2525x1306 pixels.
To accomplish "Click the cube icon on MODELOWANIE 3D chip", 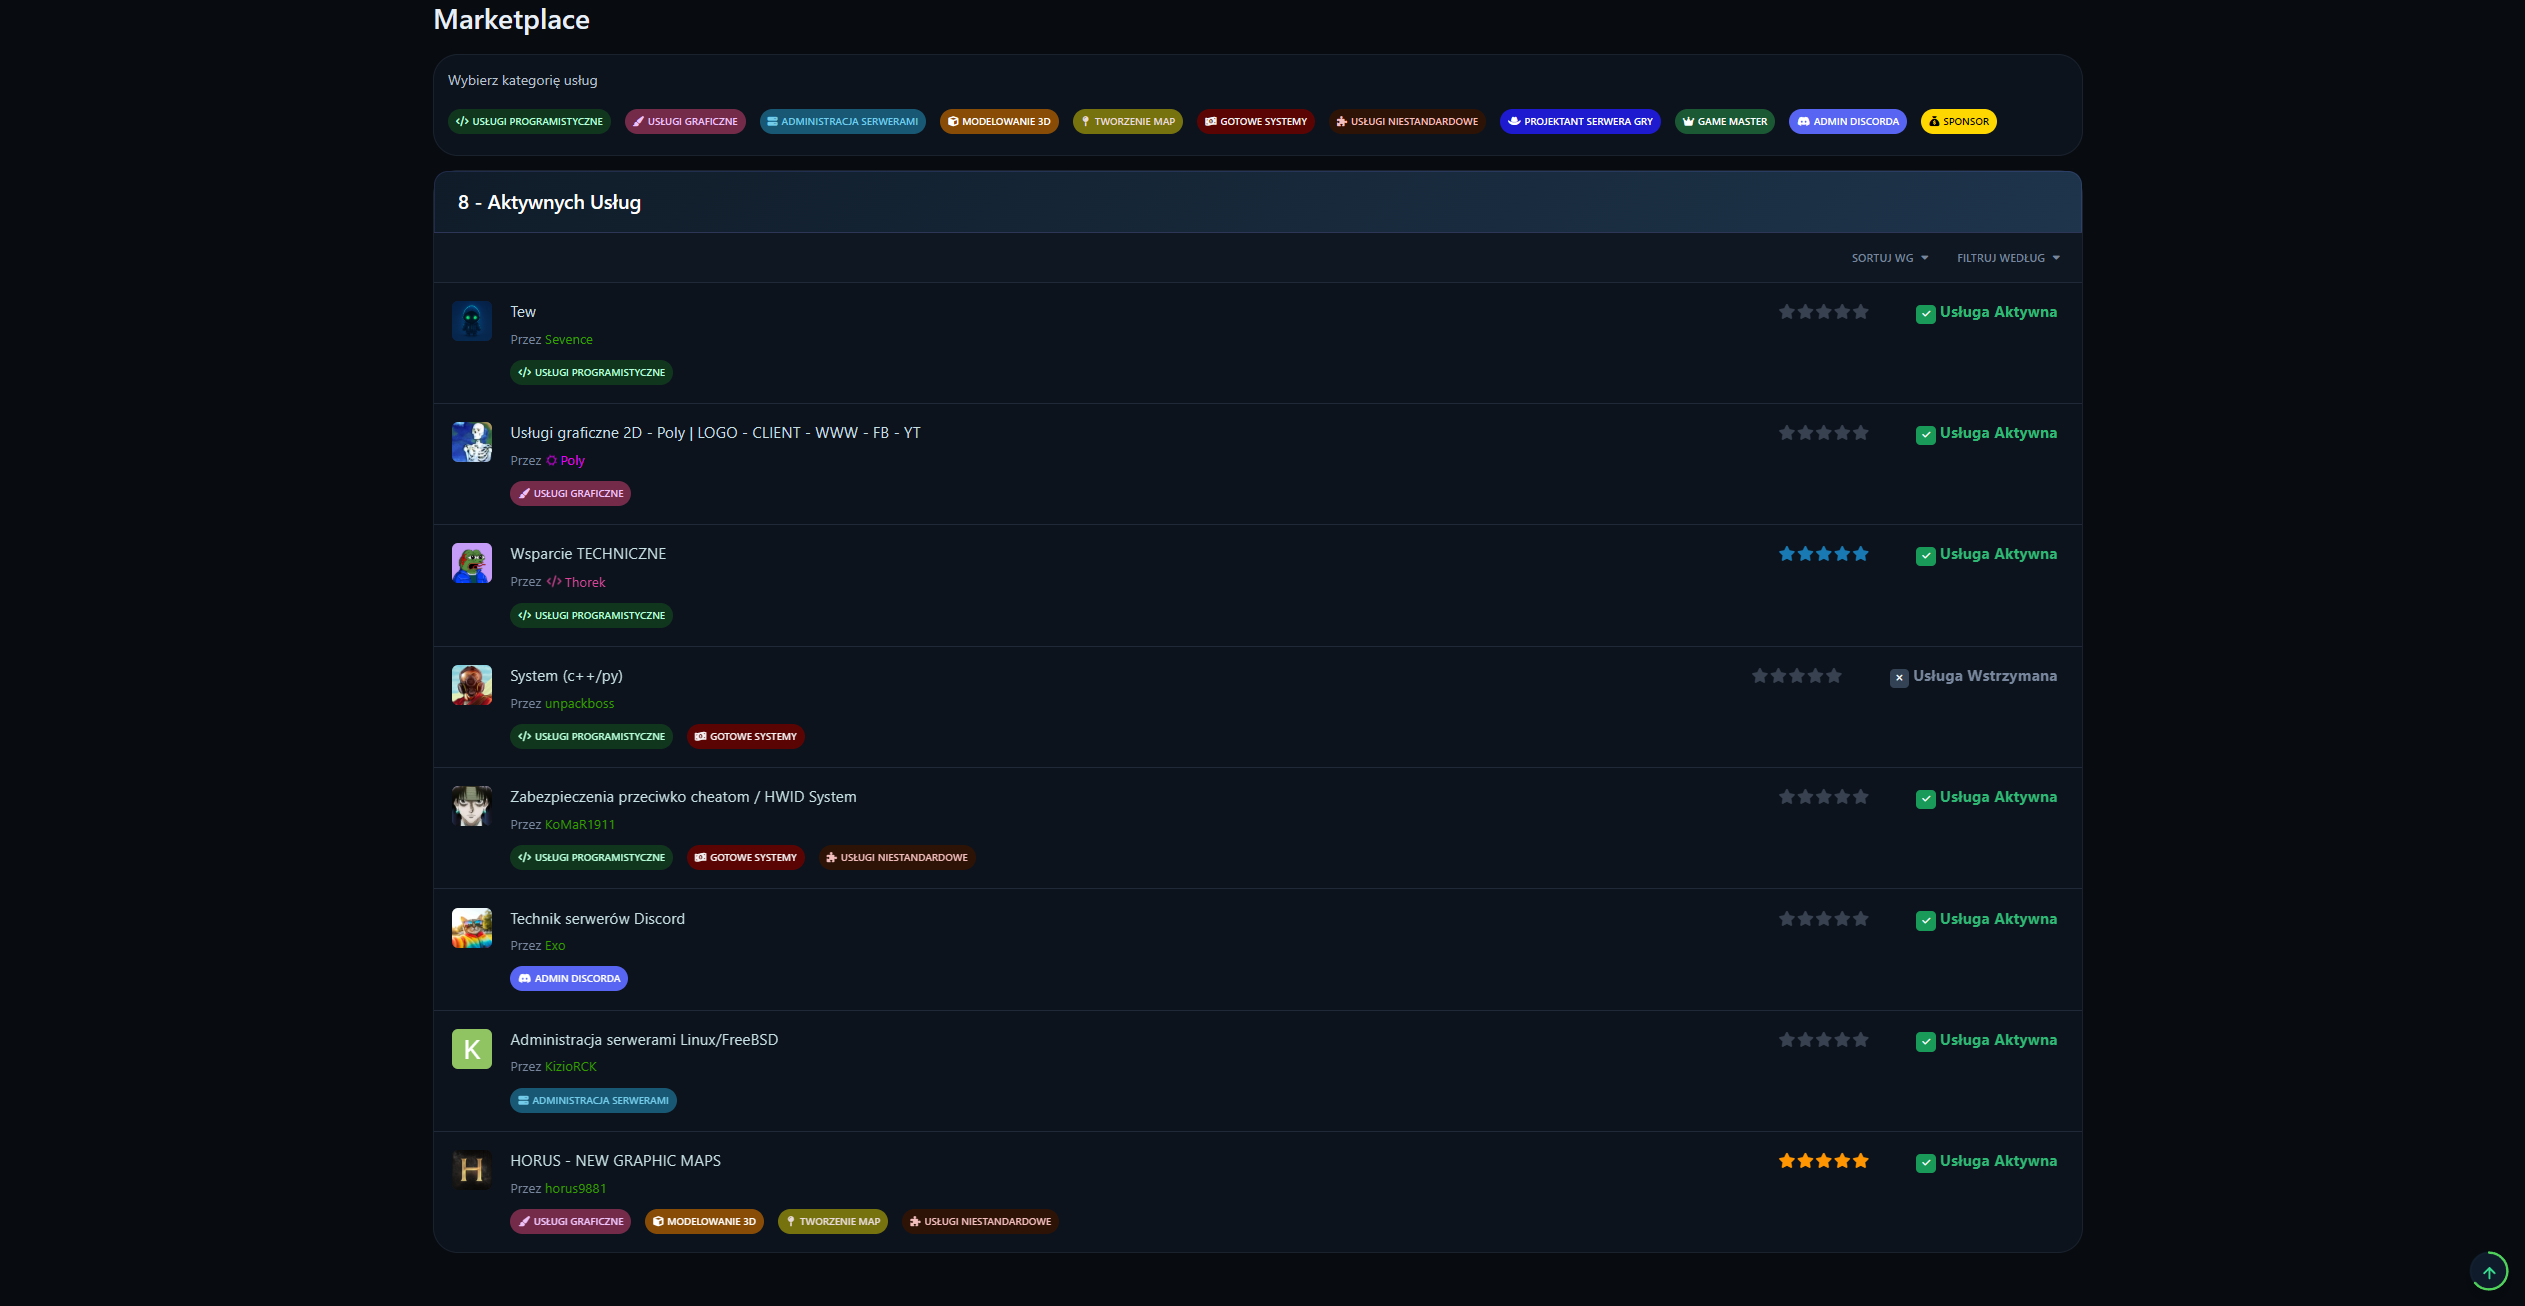I will click(954, 121).
